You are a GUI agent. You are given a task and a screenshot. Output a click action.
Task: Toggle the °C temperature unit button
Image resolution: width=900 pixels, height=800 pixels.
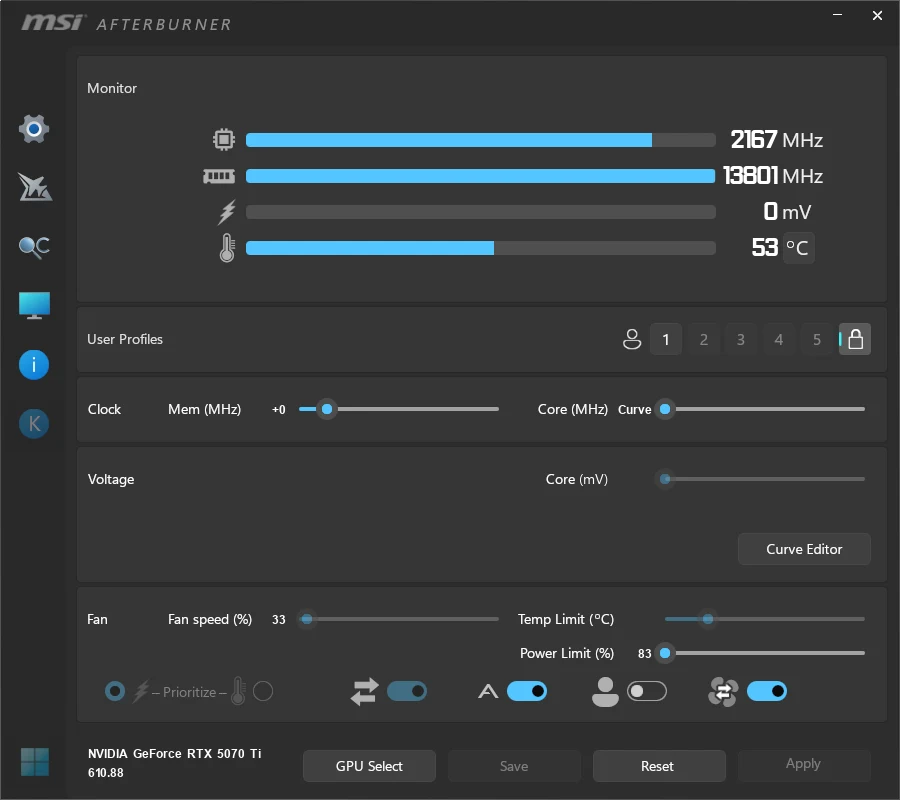tap(798, 248)
